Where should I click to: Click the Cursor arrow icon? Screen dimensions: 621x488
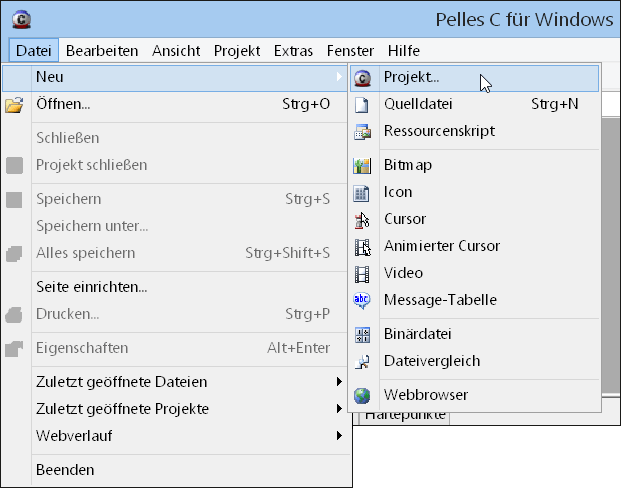363,219
